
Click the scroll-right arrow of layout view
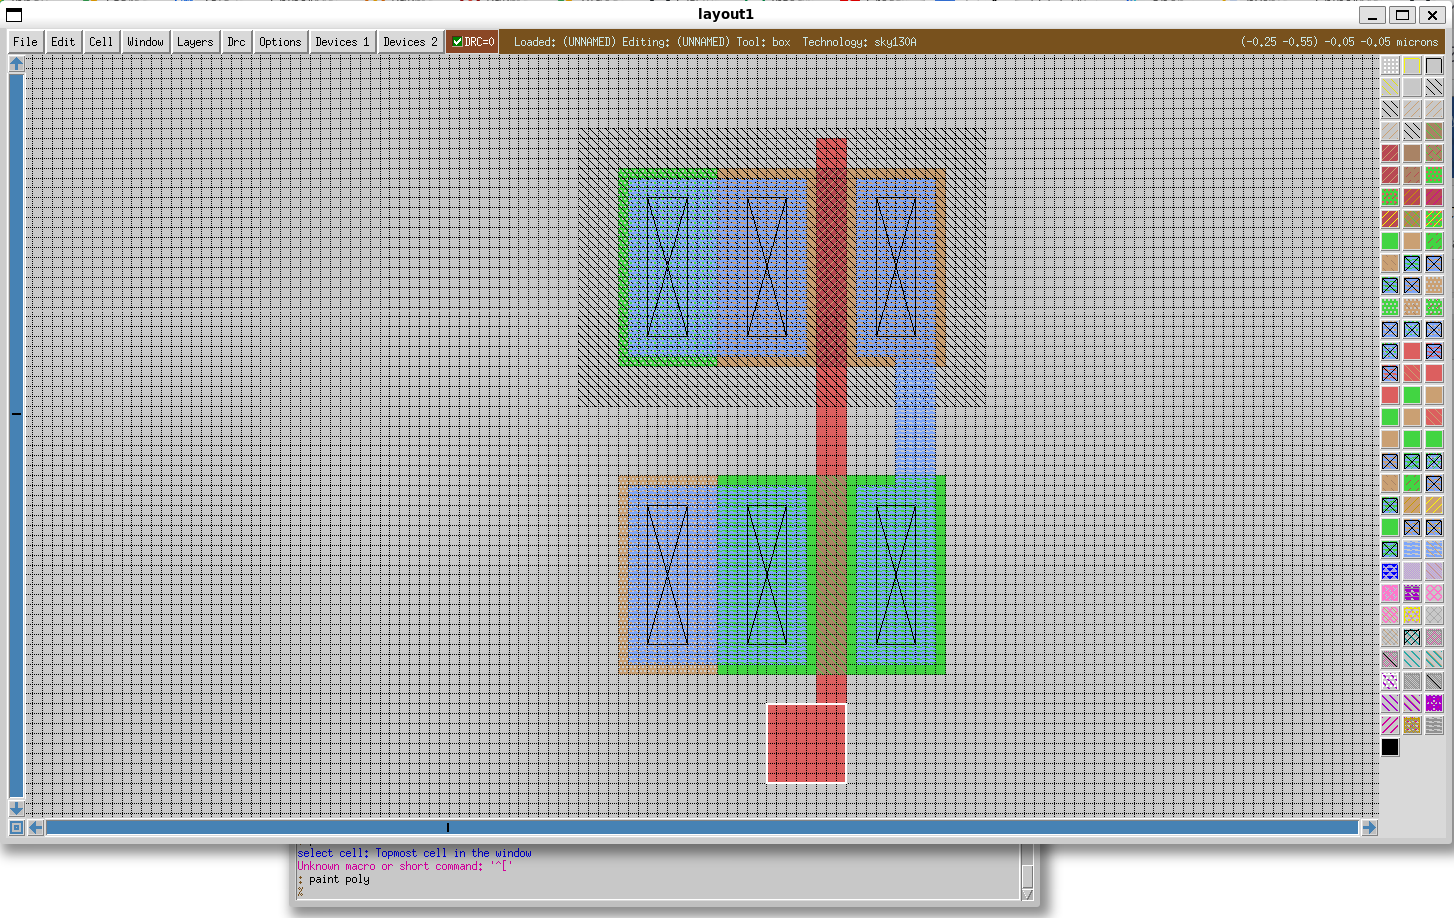pos(1370,827)
